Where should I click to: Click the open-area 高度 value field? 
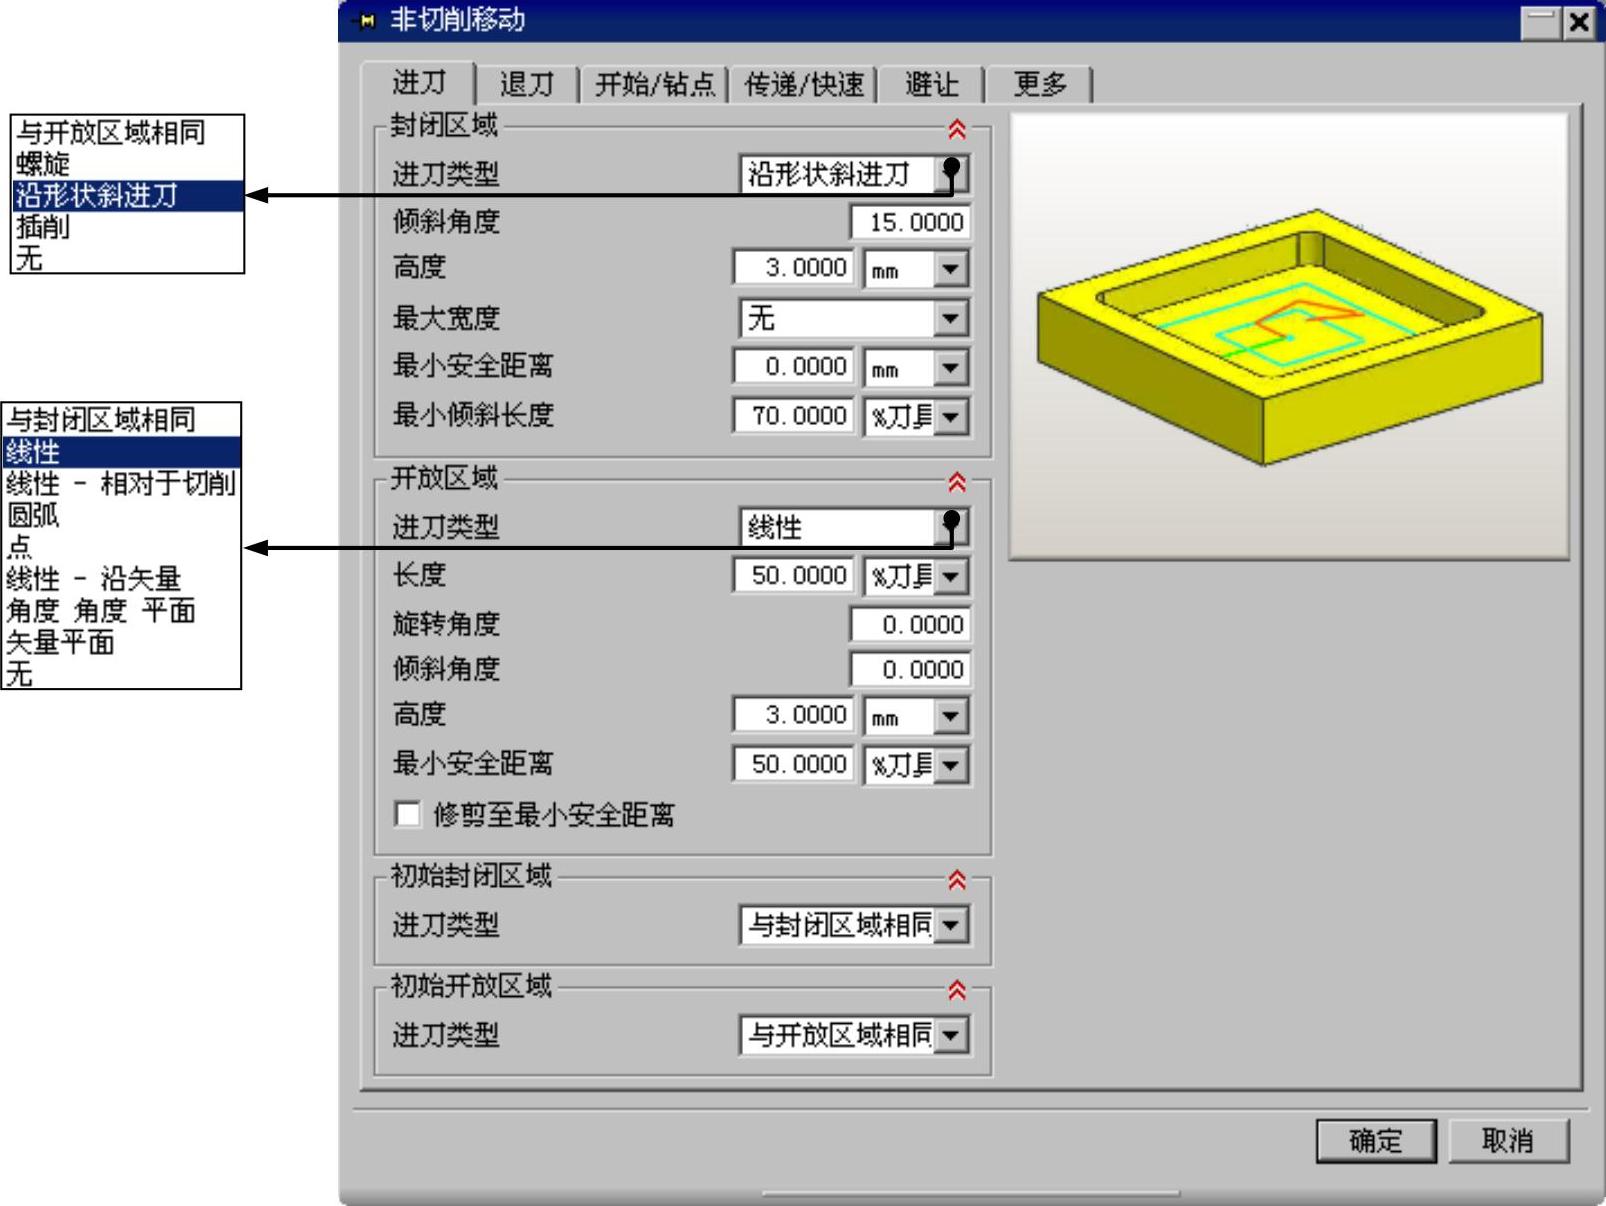pos(794,715)
